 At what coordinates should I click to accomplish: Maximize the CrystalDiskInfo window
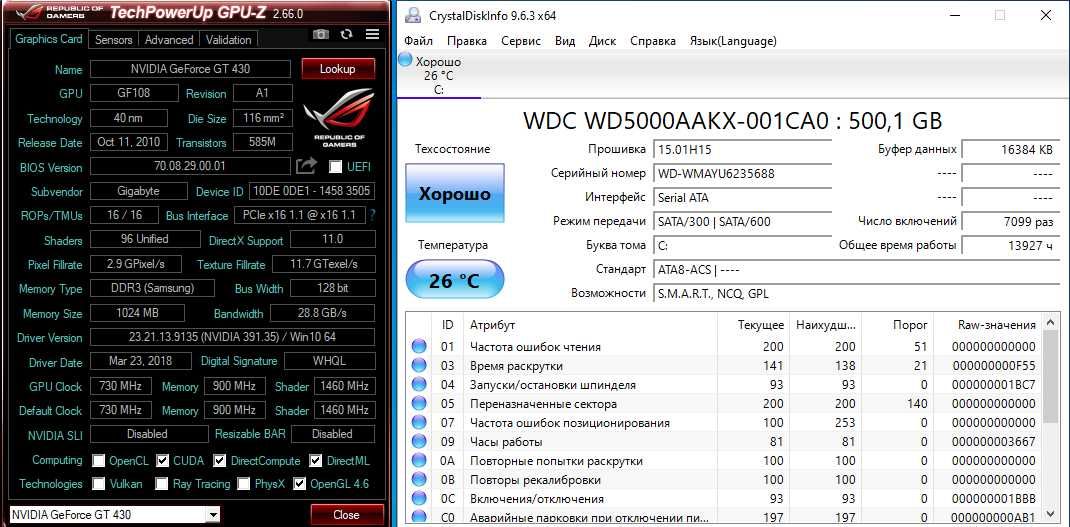click(x=1000, y=15)
